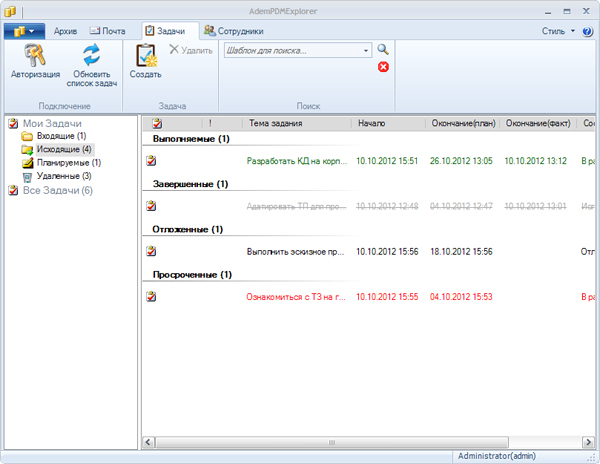
Task: Select struck-through task Адаптировать ТП
Action: coord(296,207)
